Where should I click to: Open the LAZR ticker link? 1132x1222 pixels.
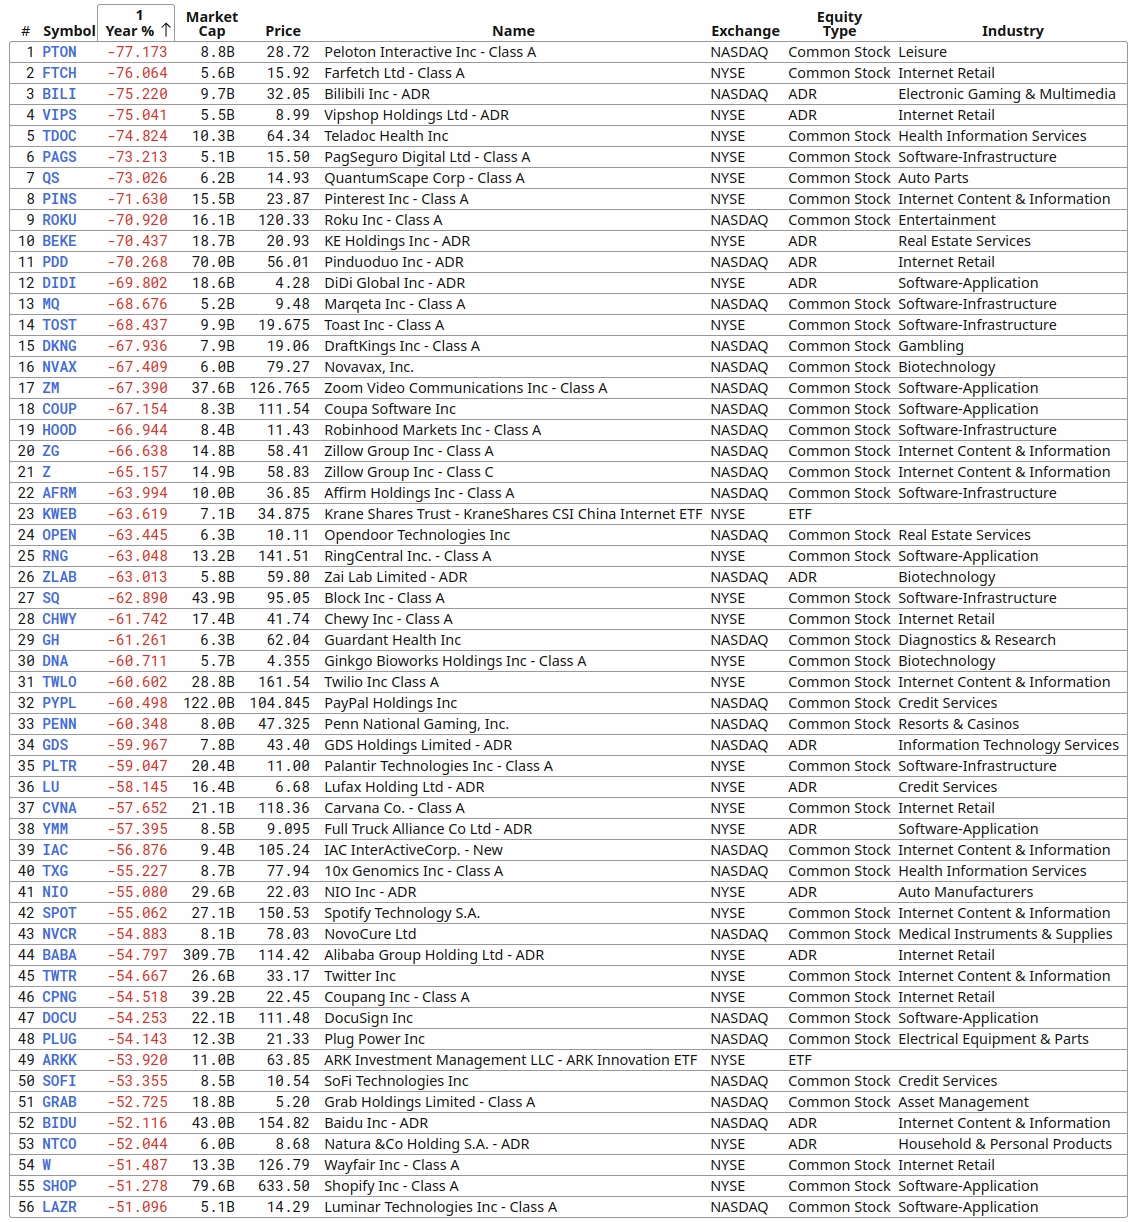(59, 1207)
